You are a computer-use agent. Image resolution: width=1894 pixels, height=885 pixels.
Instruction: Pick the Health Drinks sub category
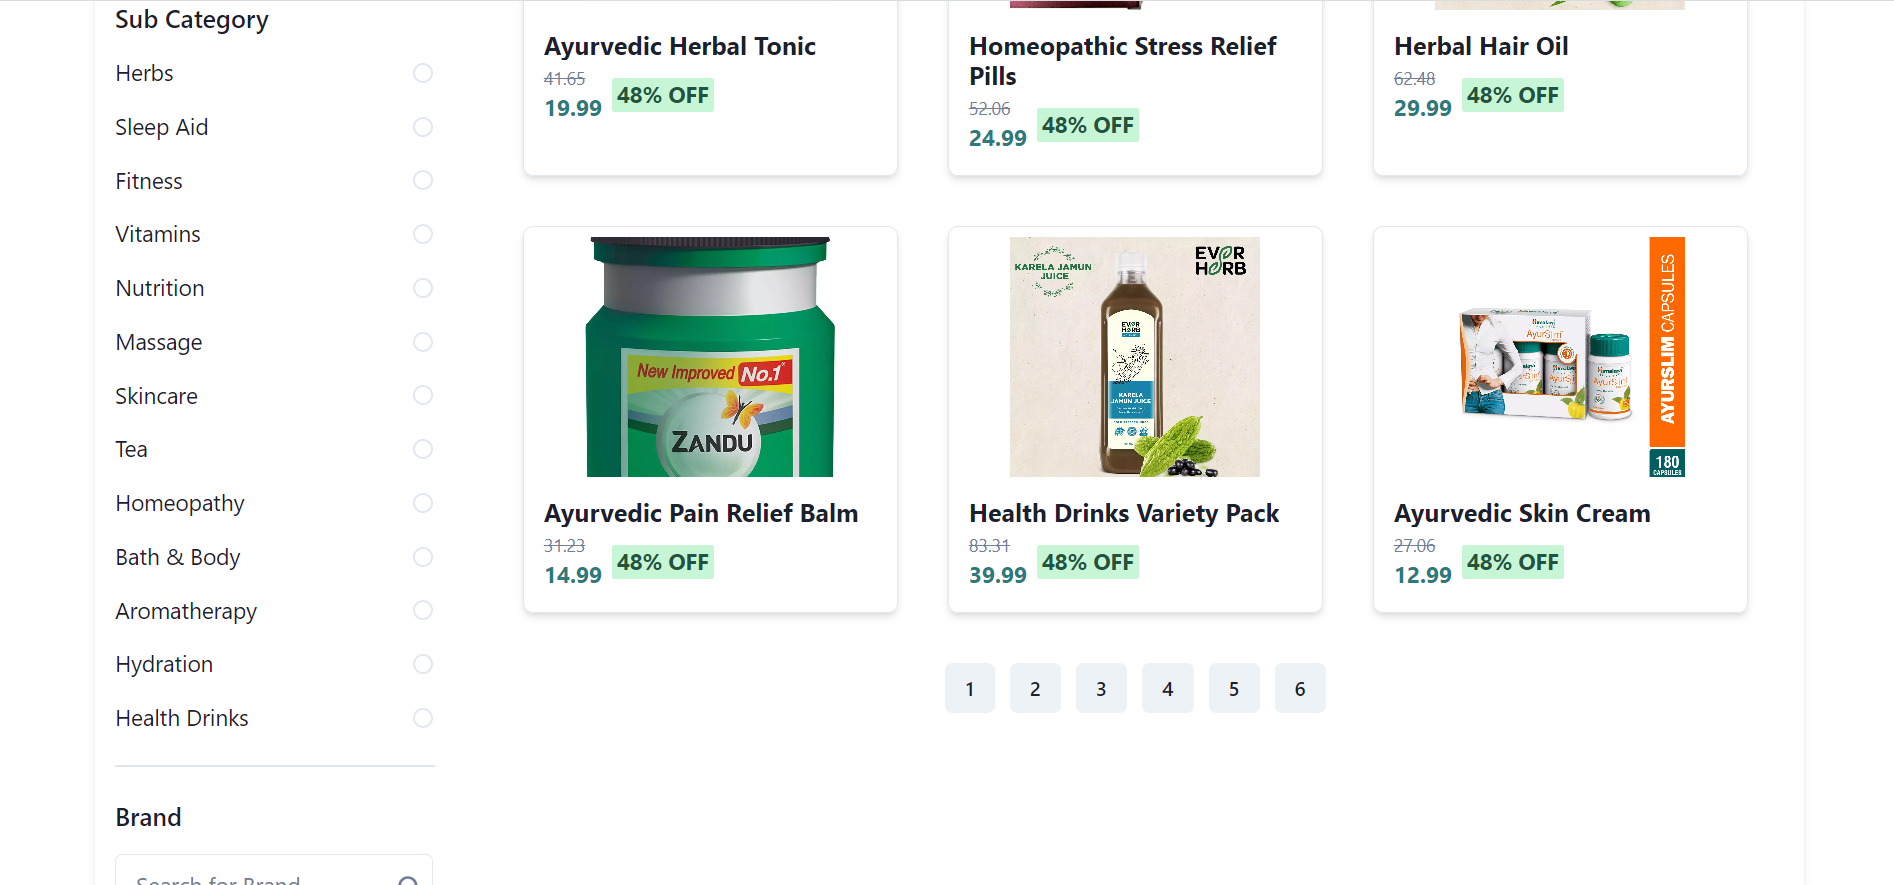point(423,718)
